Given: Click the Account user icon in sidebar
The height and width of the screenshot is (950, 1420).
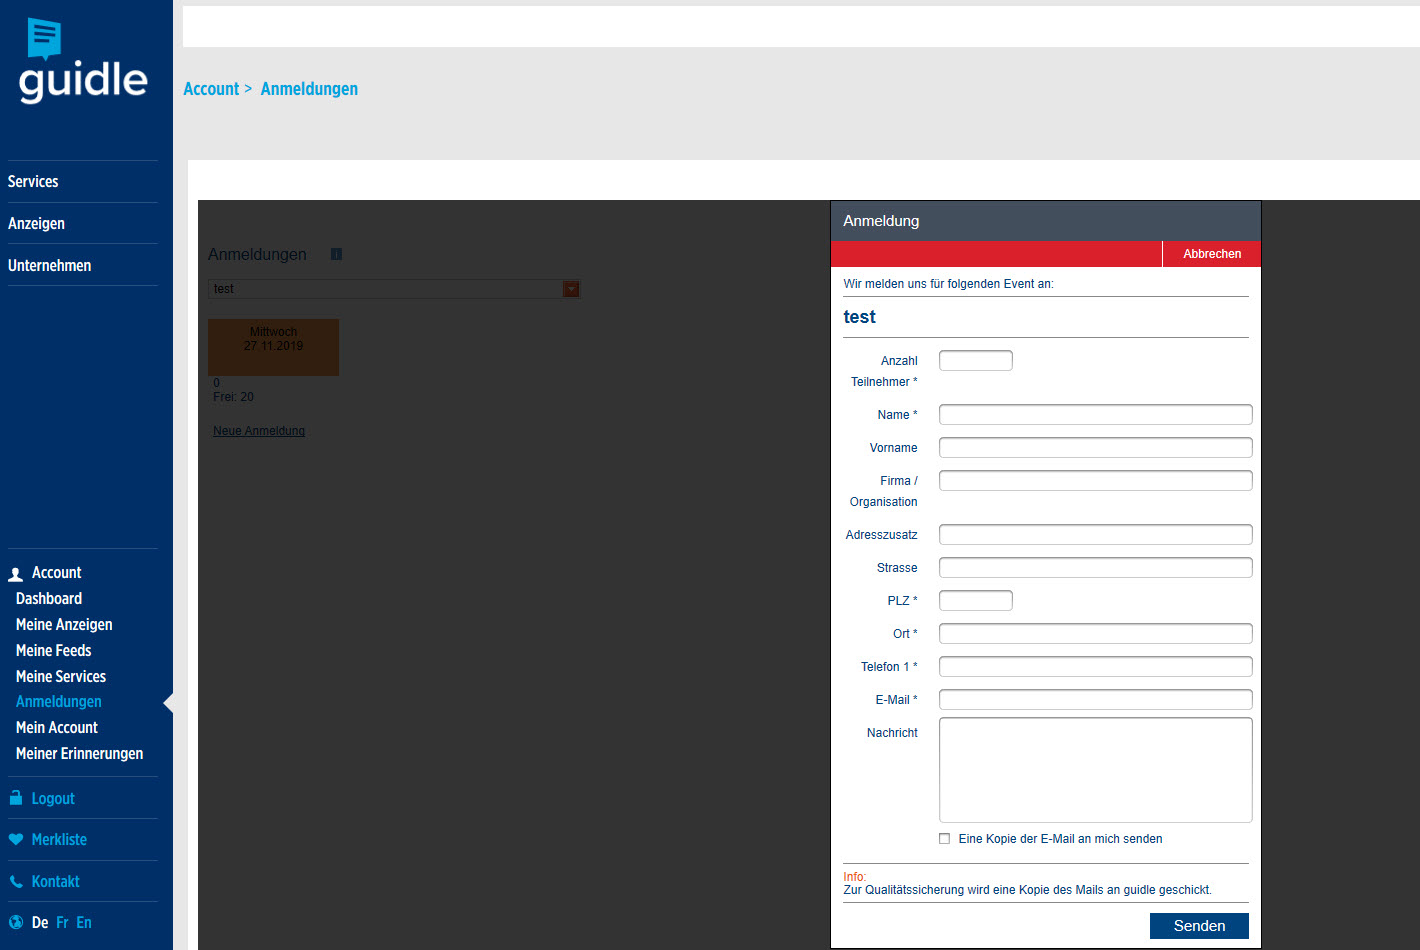Looking at the screenshot, I should point(16,574).
